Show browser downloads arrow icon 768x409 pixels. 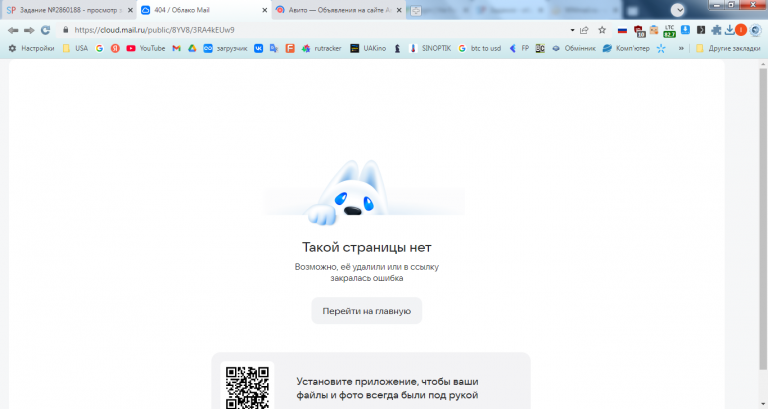729,30
